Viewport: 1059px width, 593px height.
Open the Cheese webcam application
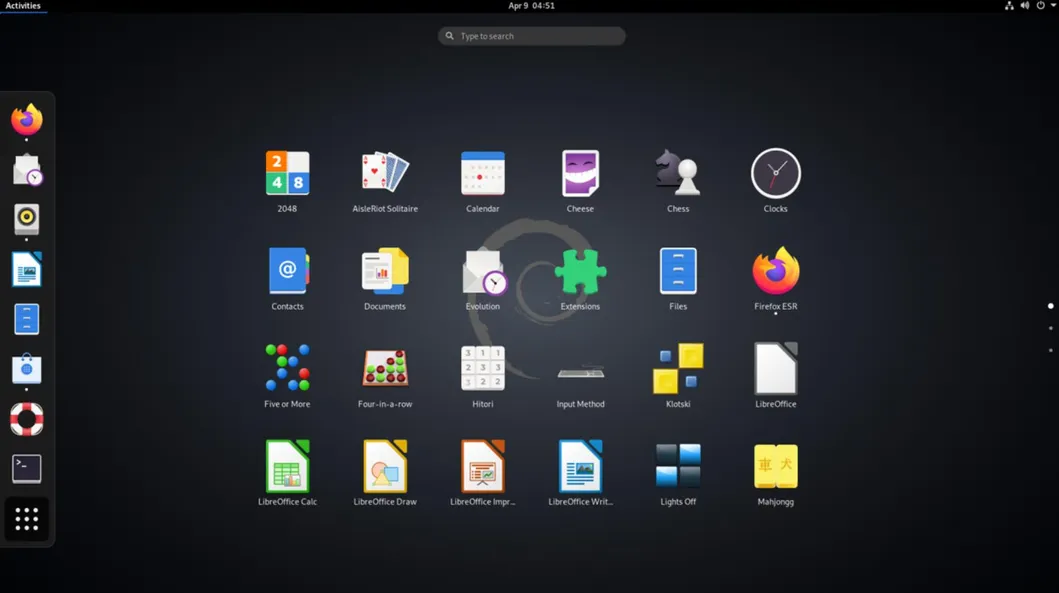(580, 172)
